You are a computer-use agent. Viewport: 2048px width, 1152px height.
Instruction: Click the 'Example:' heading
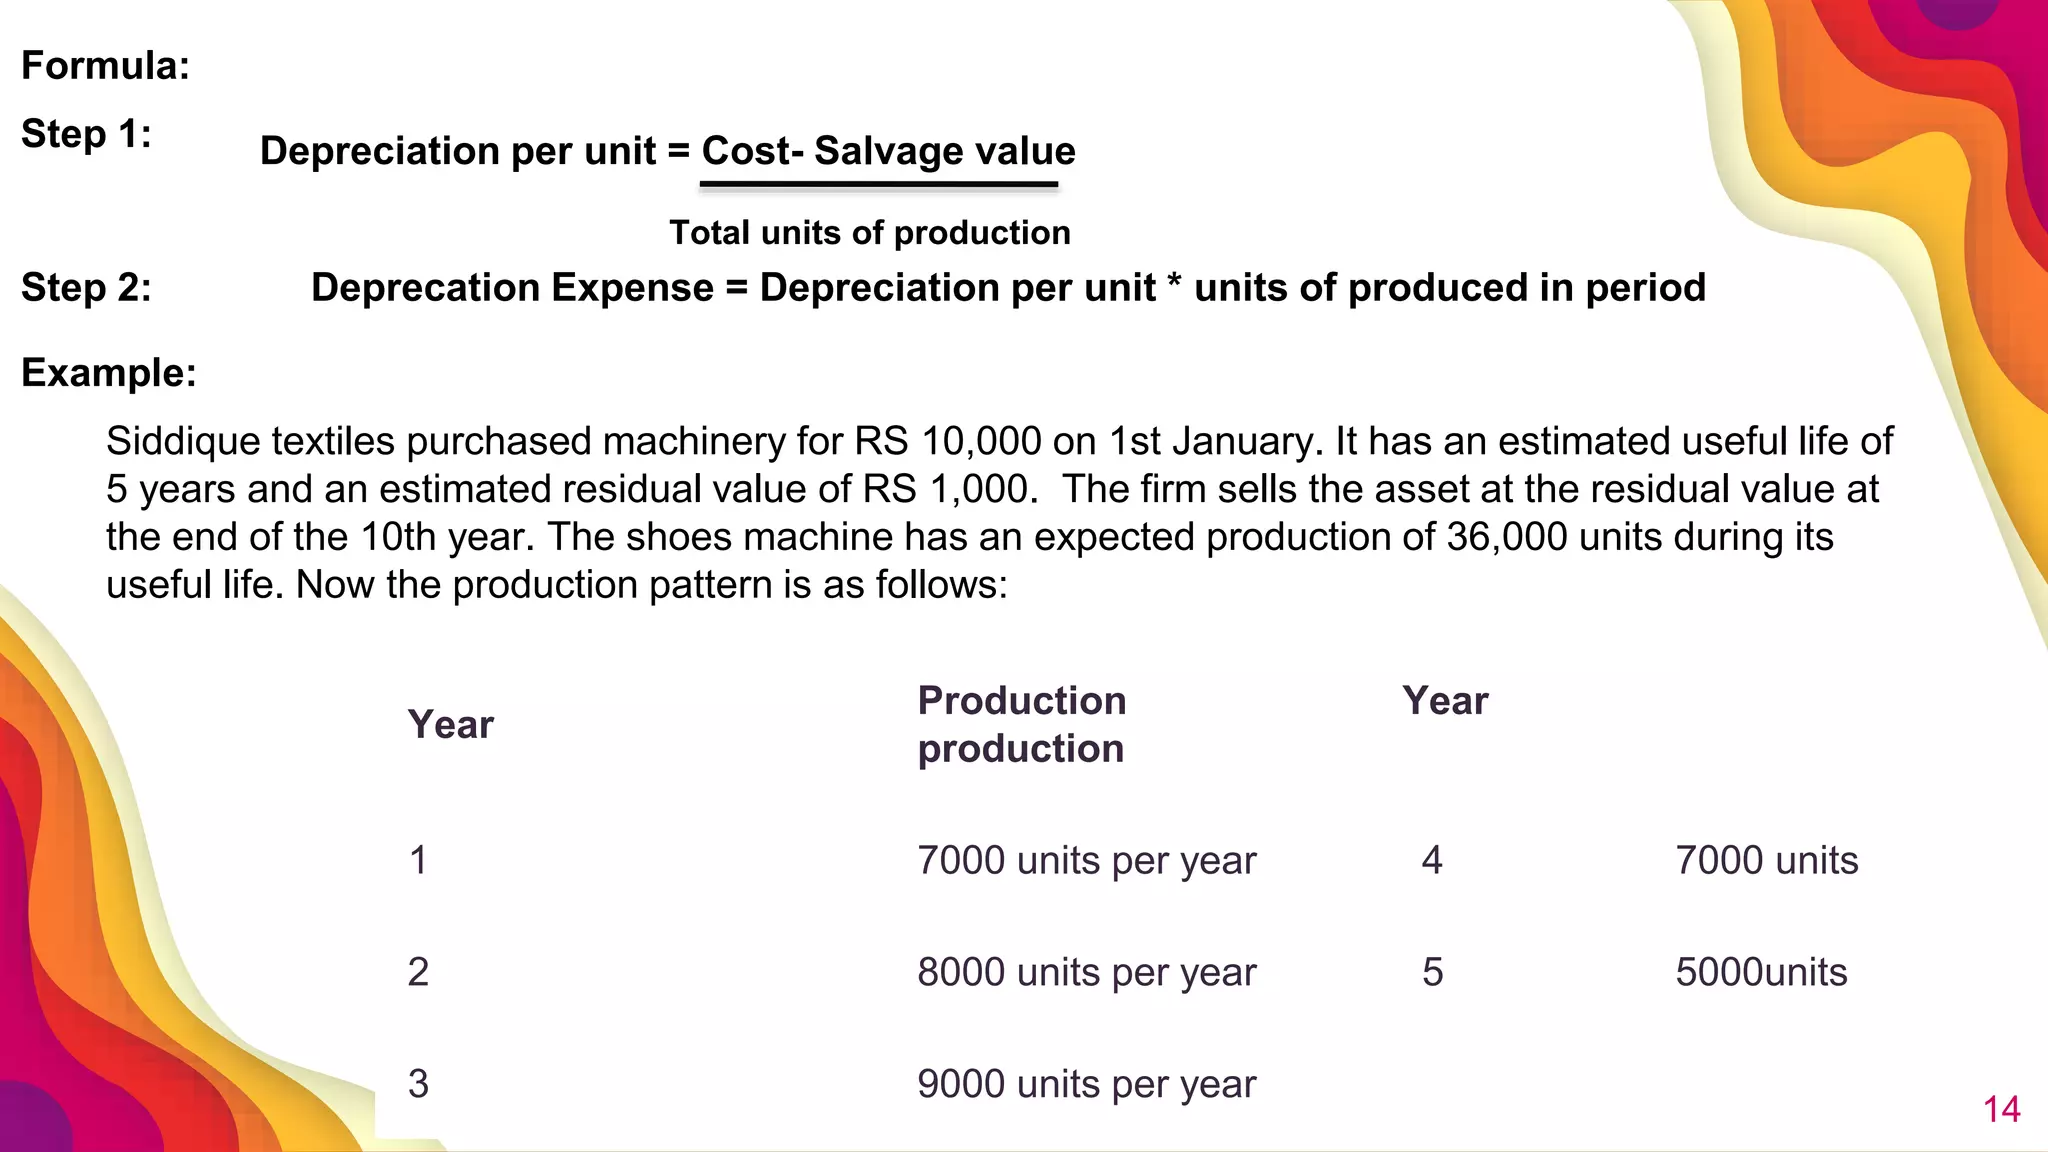click(x=109, y=373)
